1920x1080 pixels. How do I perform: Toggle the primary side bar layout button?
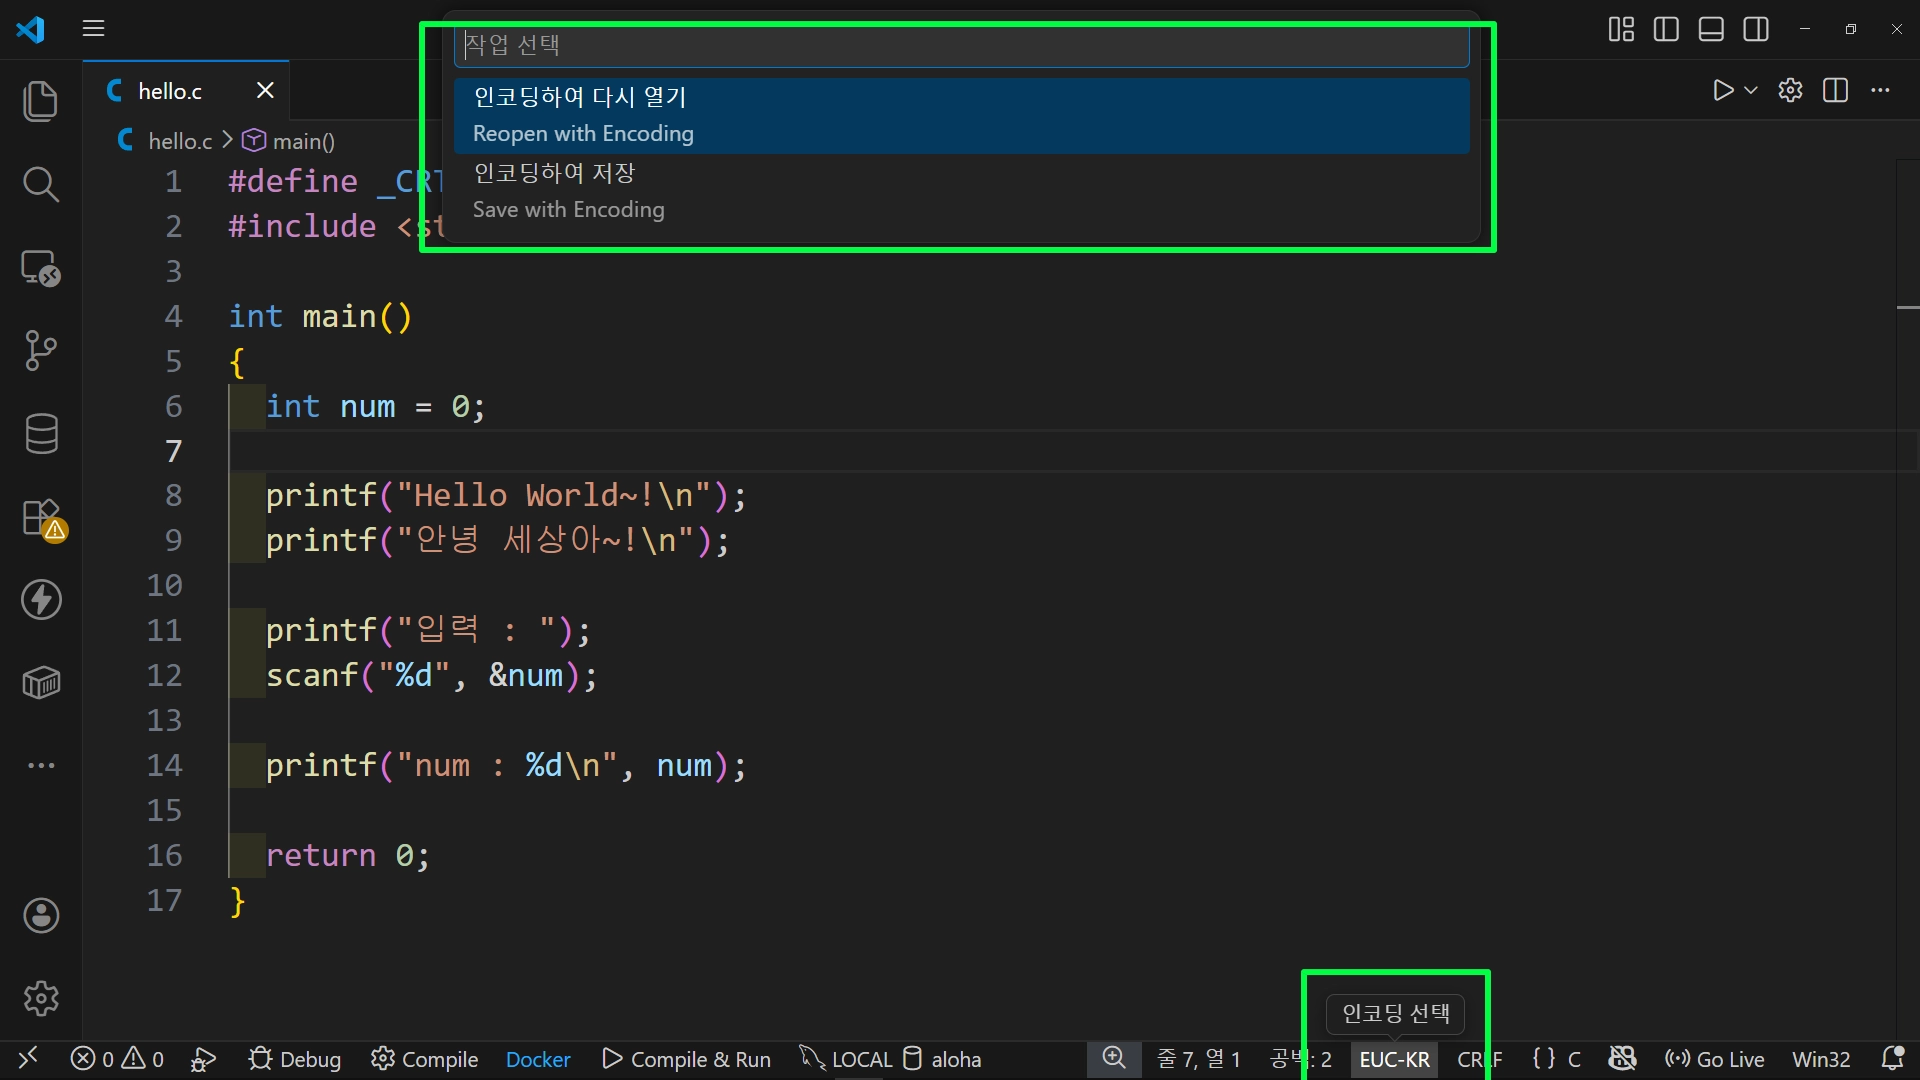1666,29
